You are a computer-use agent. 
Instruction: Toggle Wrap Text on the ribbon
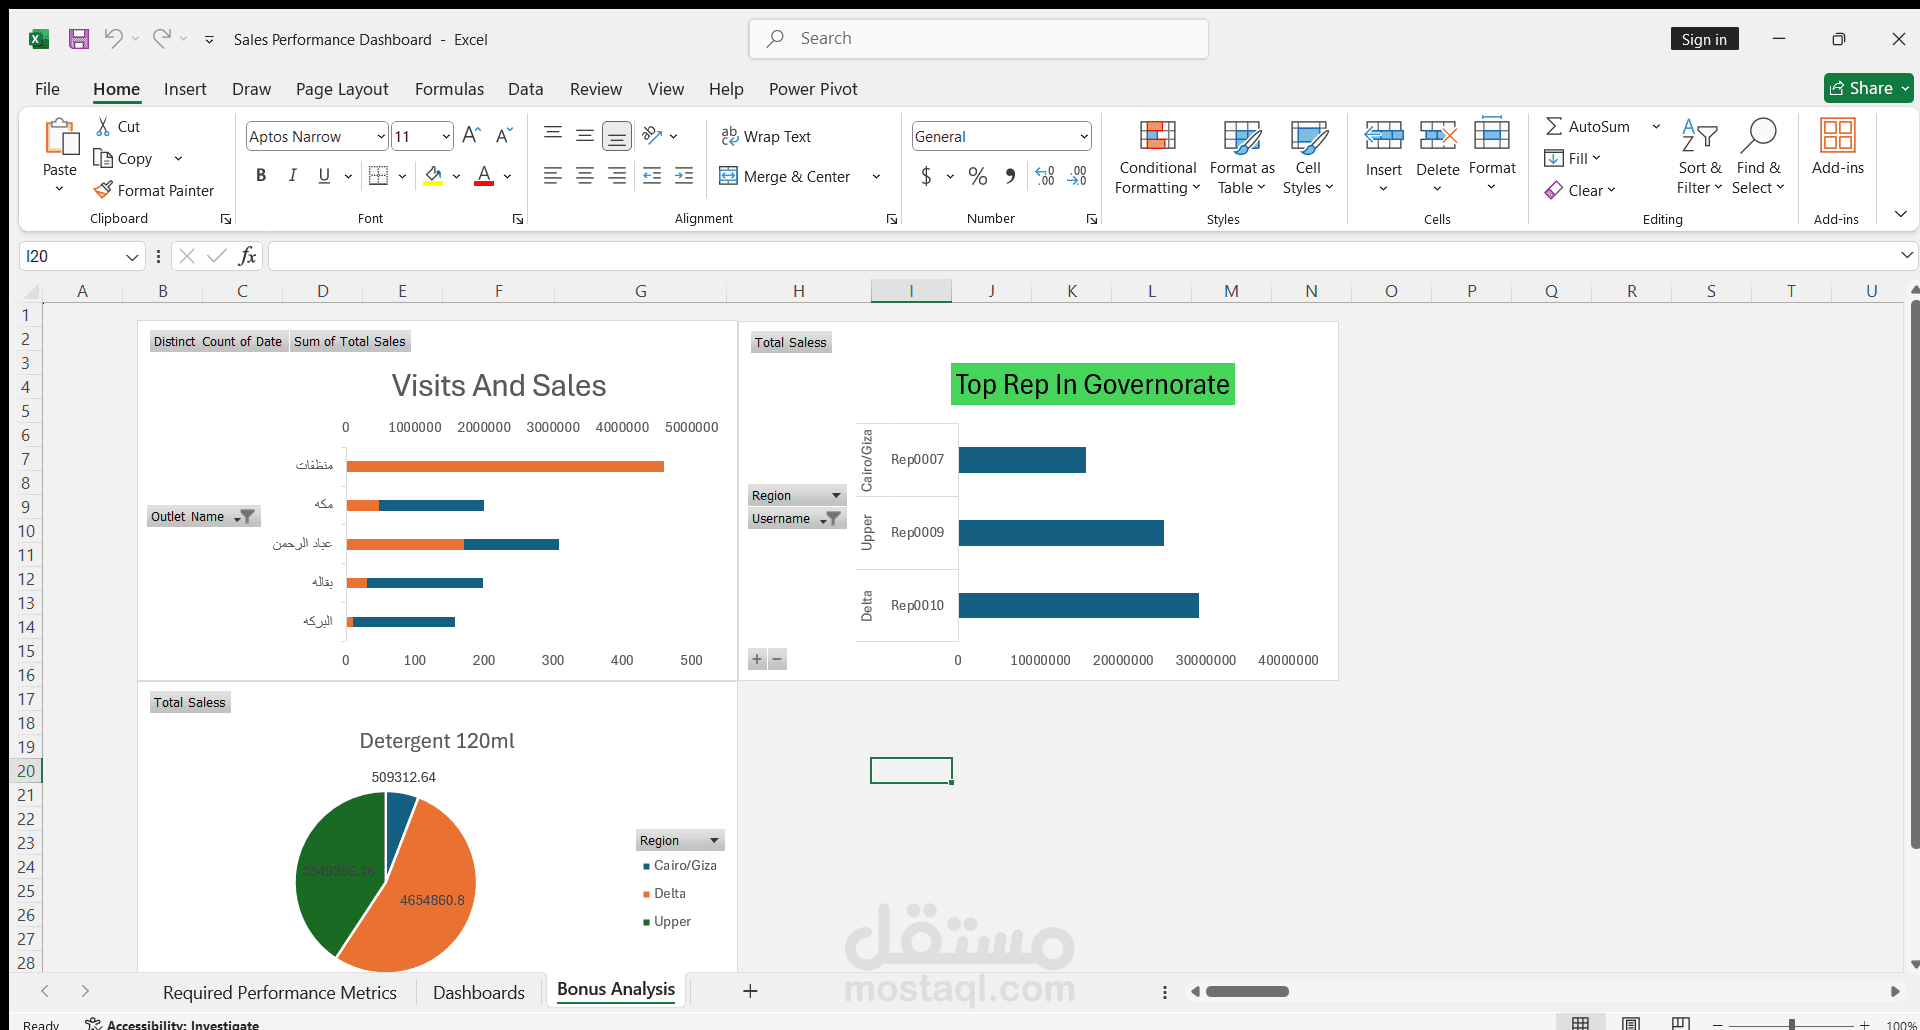[766, 136]
